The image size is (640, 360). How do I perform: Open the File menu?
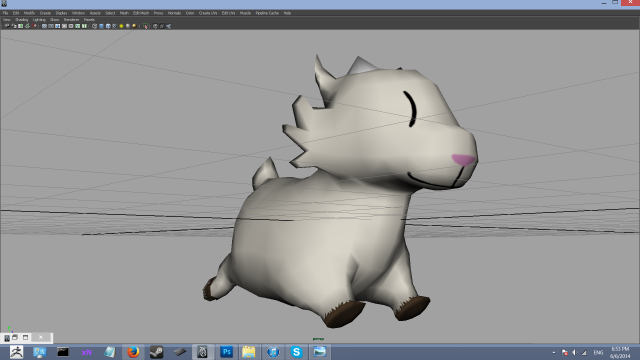tap(5, 13)
